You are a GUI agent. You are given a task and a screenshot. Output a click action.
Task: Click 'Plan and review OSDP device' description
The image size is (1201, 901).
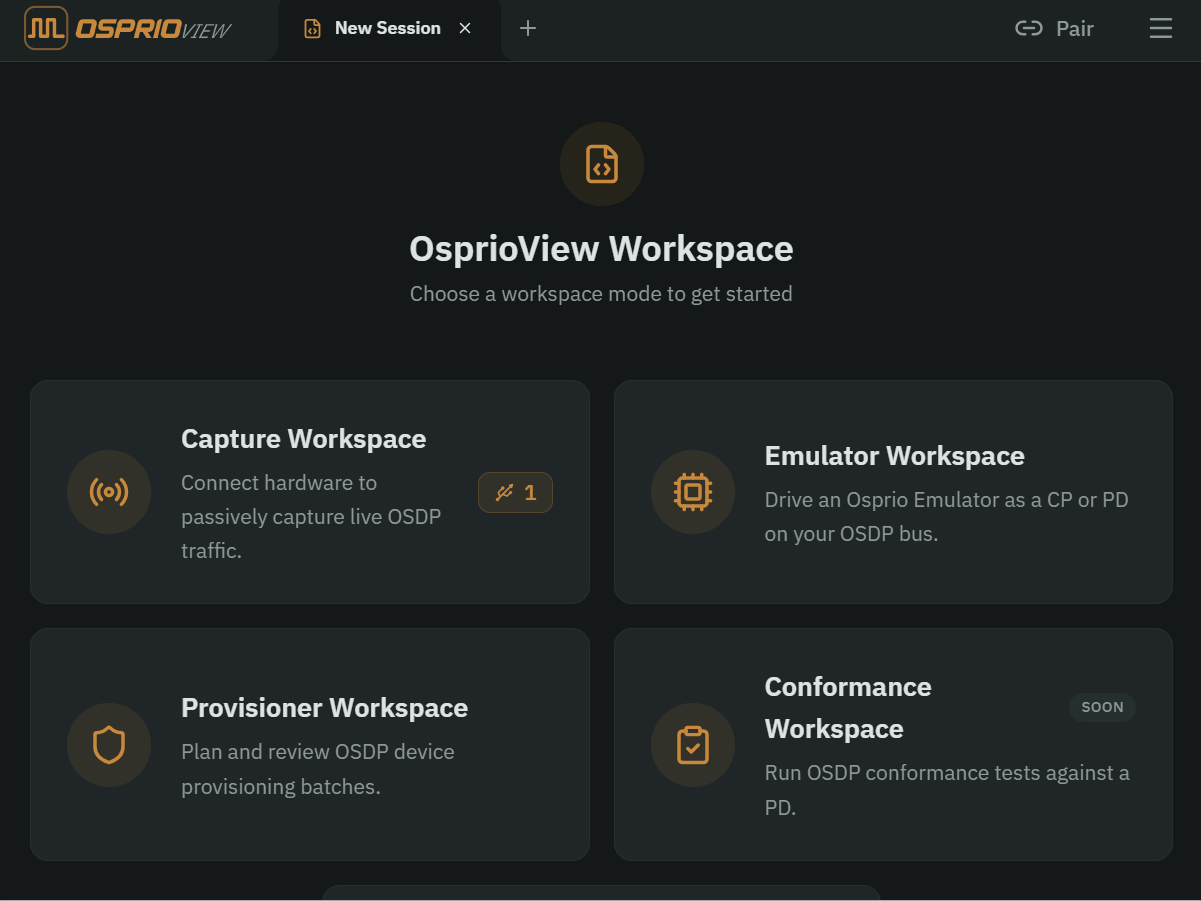318,769
